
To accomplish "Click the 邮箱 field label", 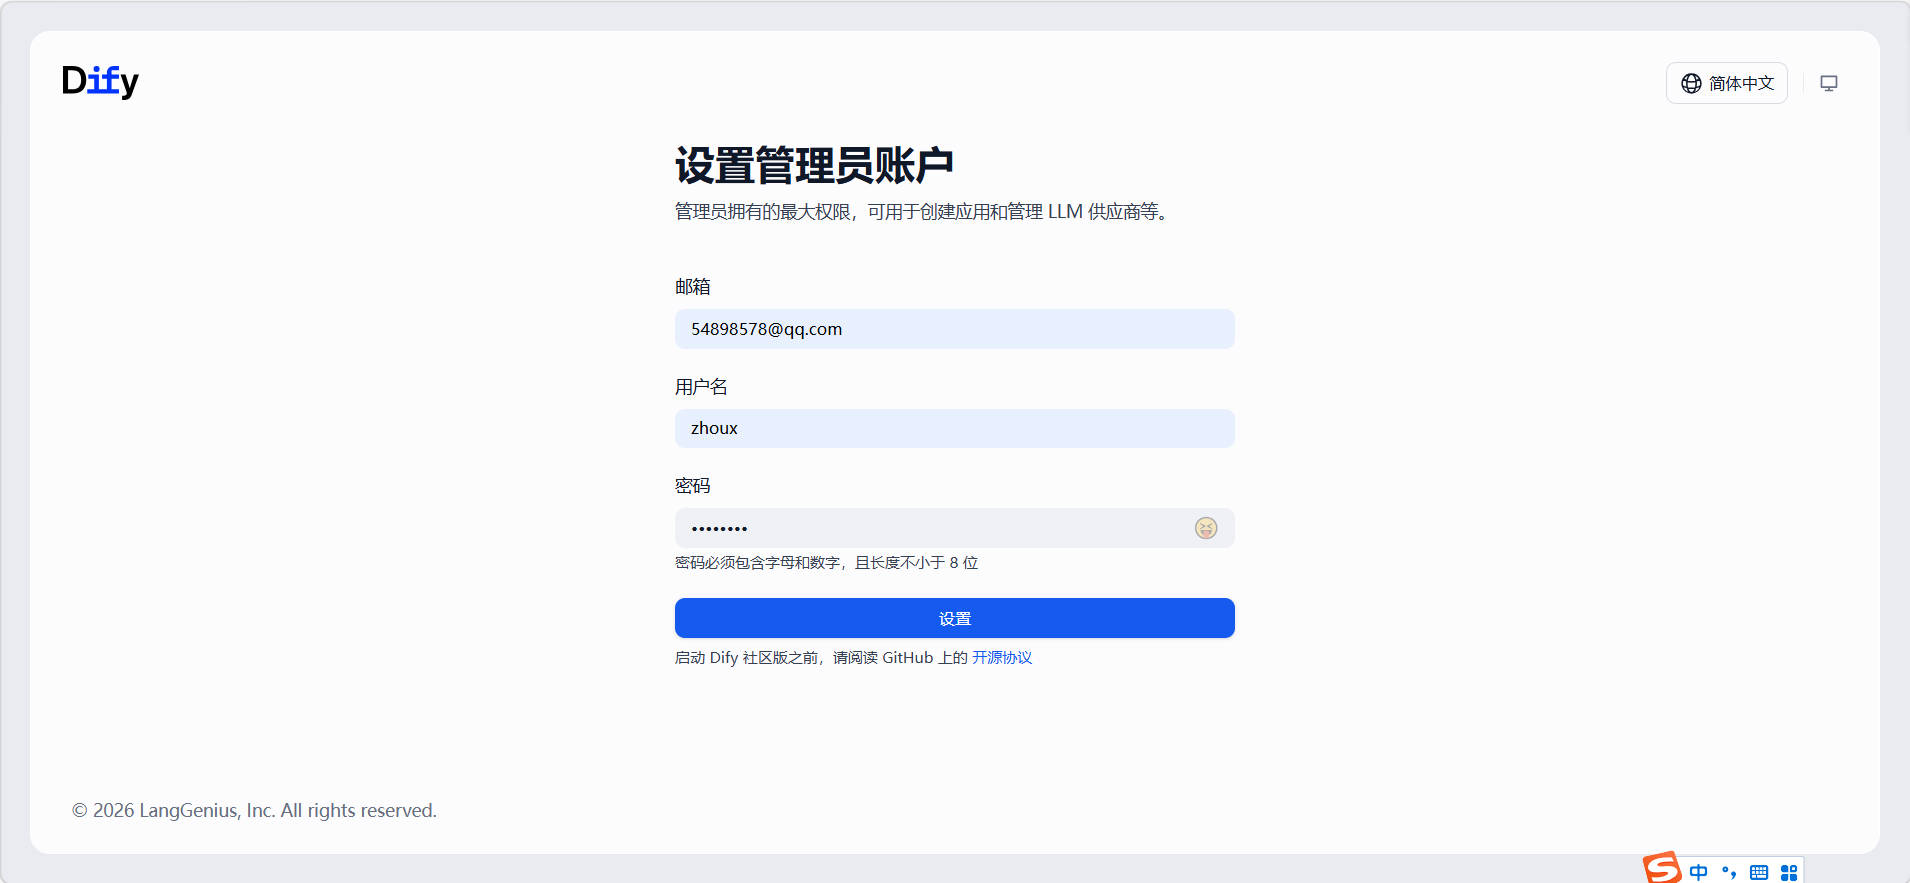I will click(692, 287).
